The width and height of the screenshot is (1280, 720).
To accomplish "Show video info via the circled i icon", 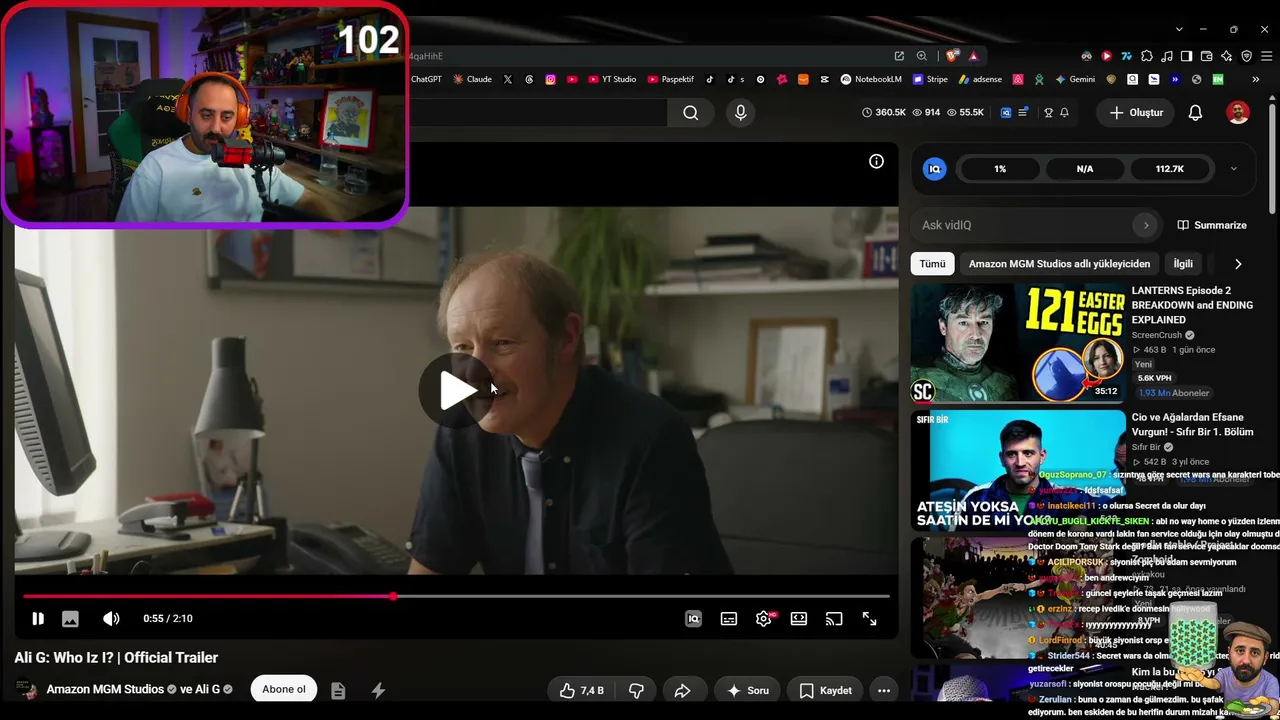I will coord(876,161).
